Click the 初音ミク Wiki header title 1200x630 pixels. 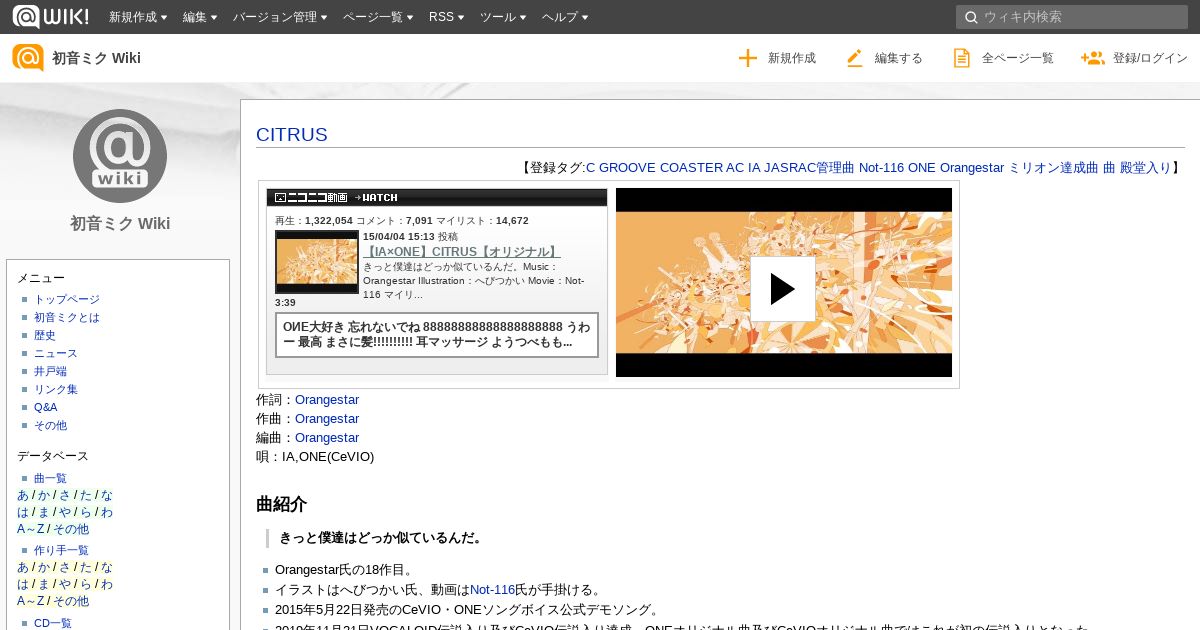[96, 58]
